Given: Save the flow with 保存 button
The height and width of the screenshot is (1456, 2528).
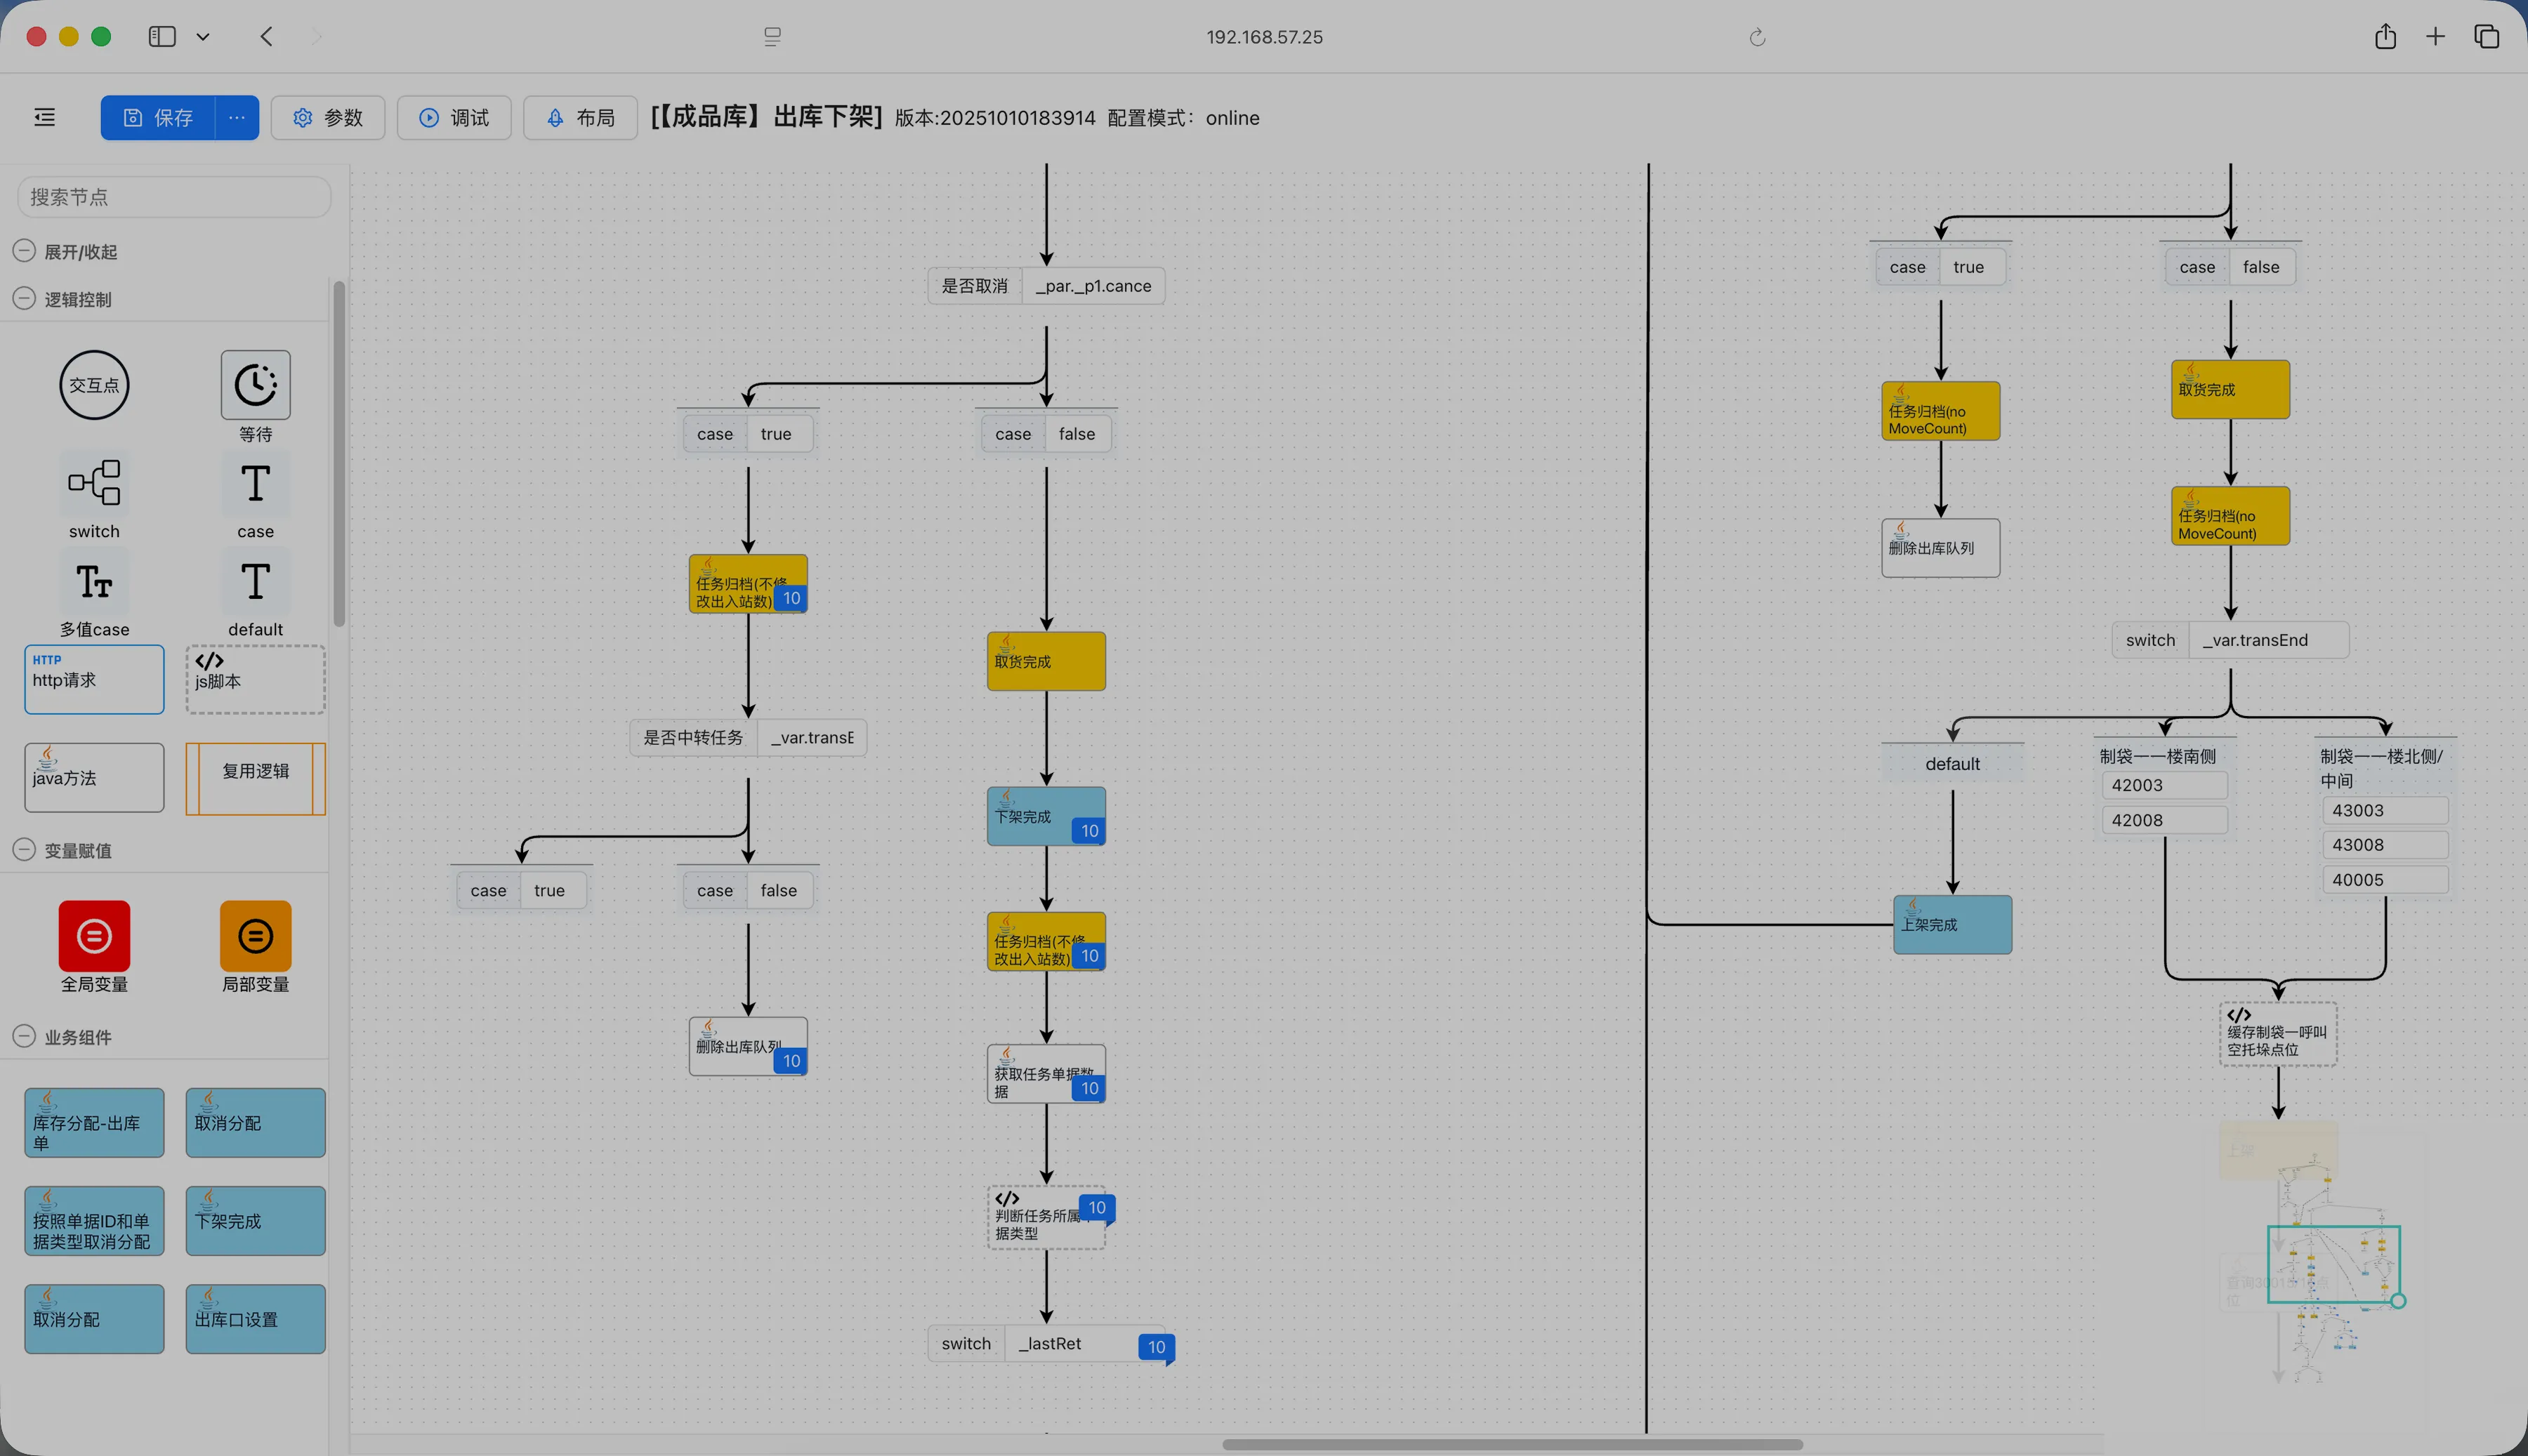Looking at the screenshot, I should [158, 118].
